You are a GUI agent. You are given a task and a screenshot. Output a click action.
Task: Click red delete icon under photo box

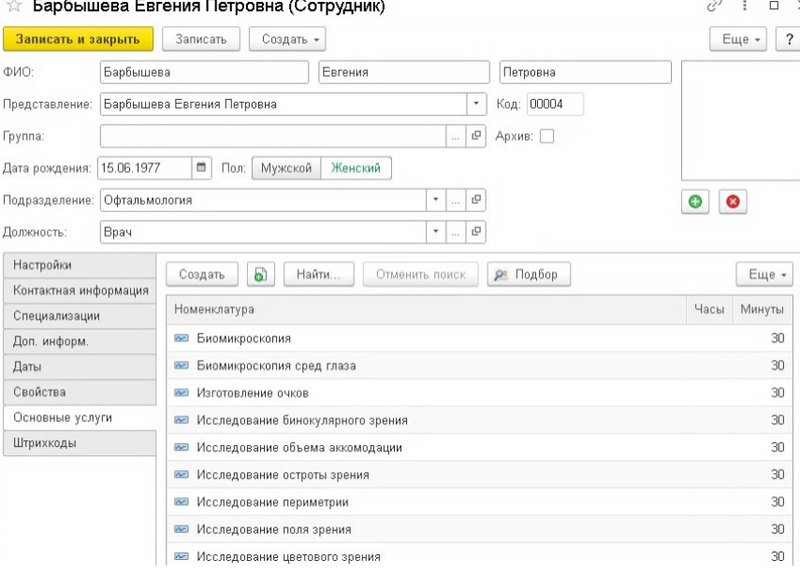point(732,201)
